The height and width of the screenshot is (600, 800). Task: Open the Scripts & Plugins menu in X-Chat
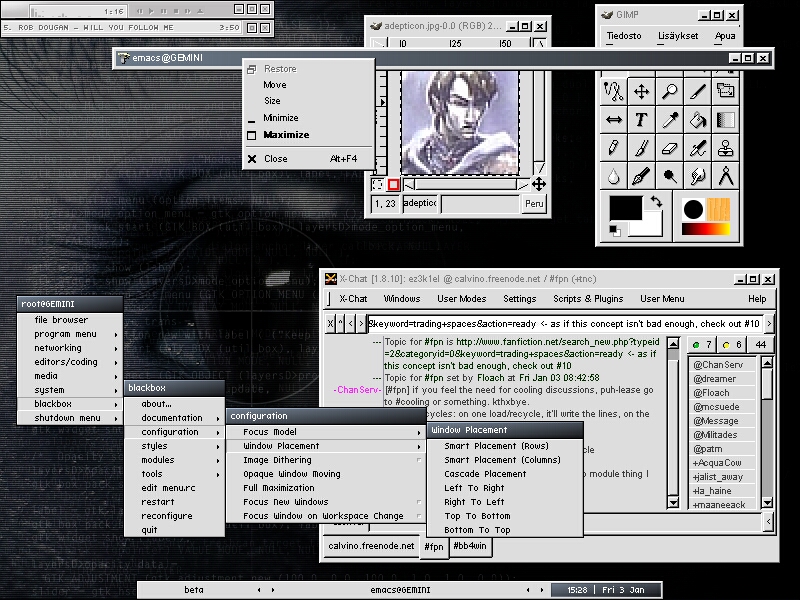pyautogui.click(x=588, y=298)
